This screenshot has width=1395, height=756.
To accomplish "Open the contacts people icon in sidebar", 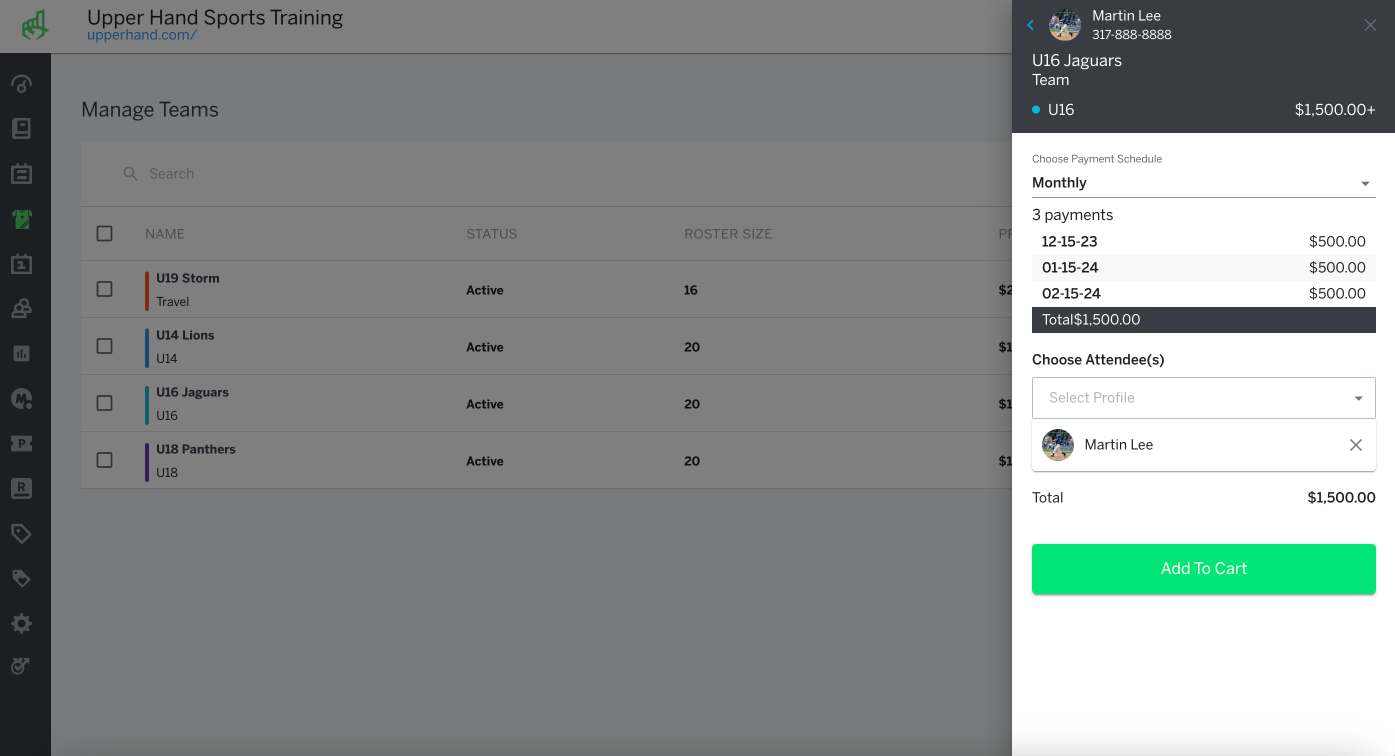I will [21, 309].
